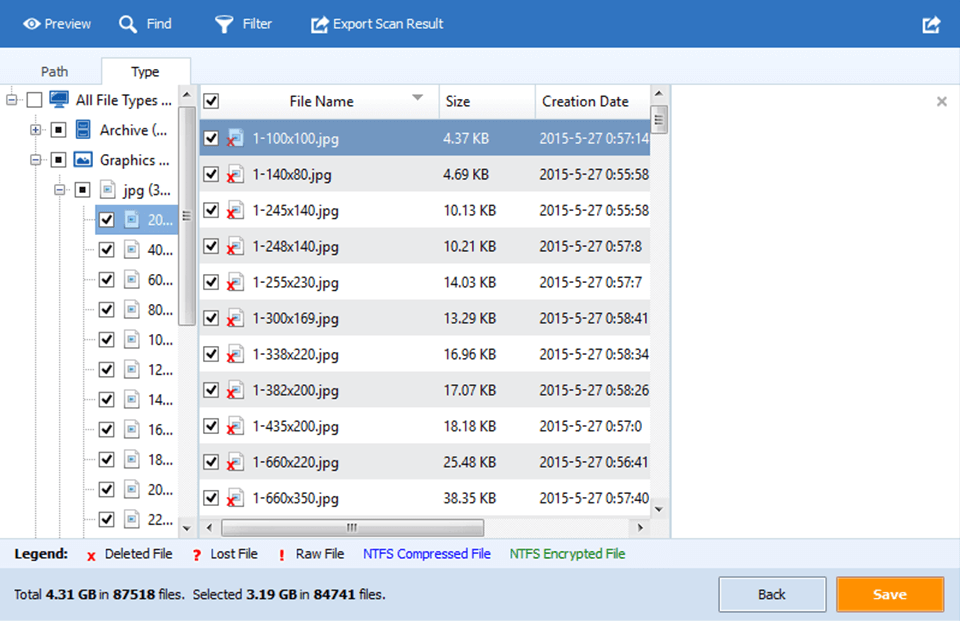Screen dimensions: 960x621
Task: Switch to the Path tab
Action: click(54, 71)
